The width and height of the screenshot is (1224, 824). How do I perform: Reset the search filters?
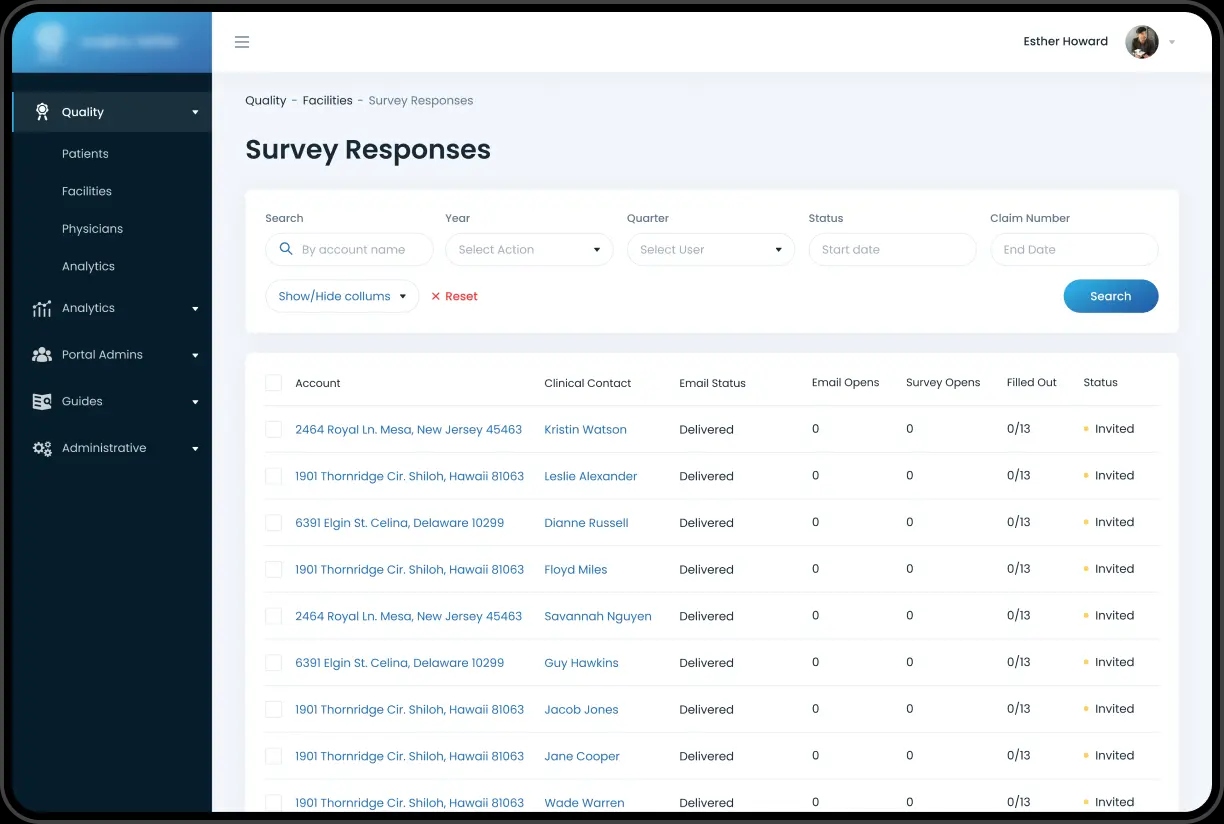[454, 297]
